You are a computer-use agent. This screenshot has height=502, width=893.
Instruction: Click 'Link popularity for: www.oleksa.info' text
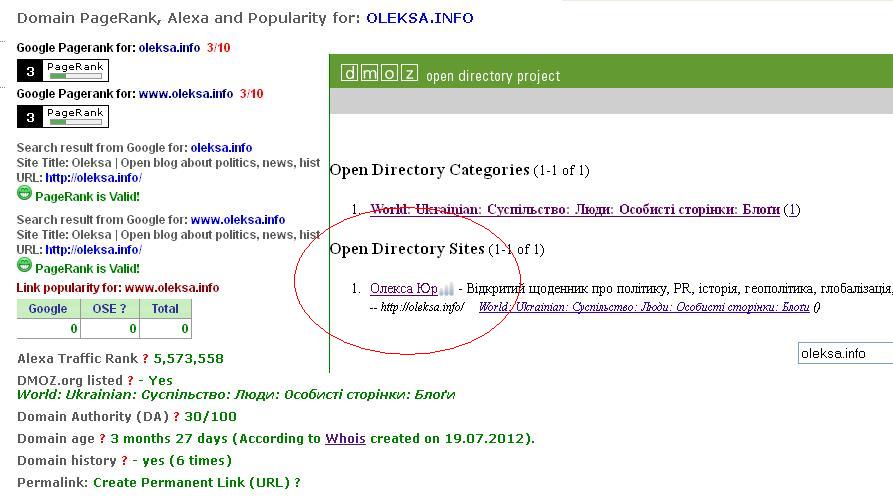click(x=118, y=288)
